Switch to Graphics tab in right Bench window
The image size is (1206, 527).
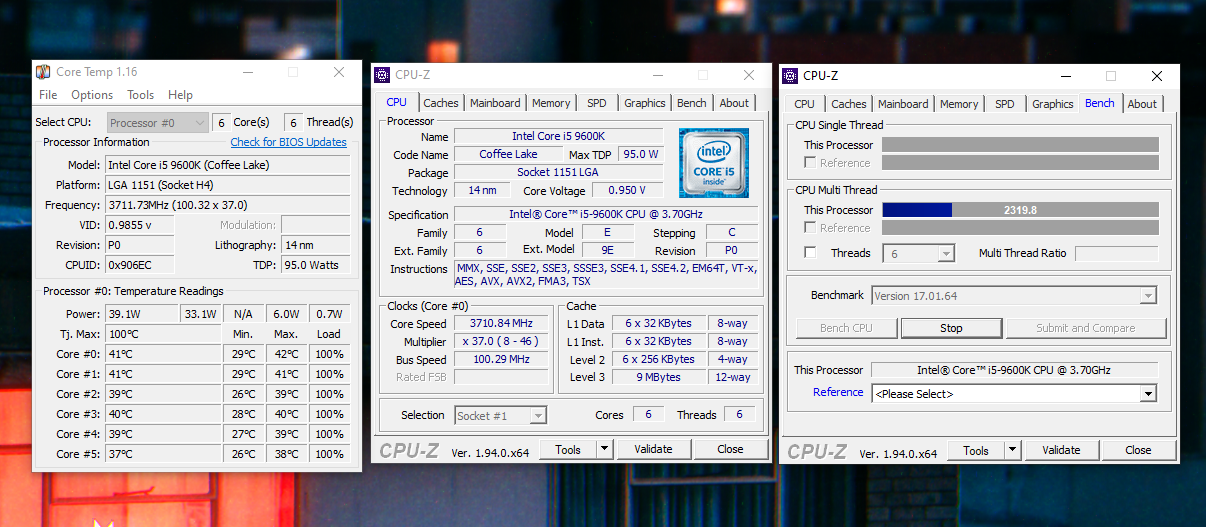(1053, 104)
